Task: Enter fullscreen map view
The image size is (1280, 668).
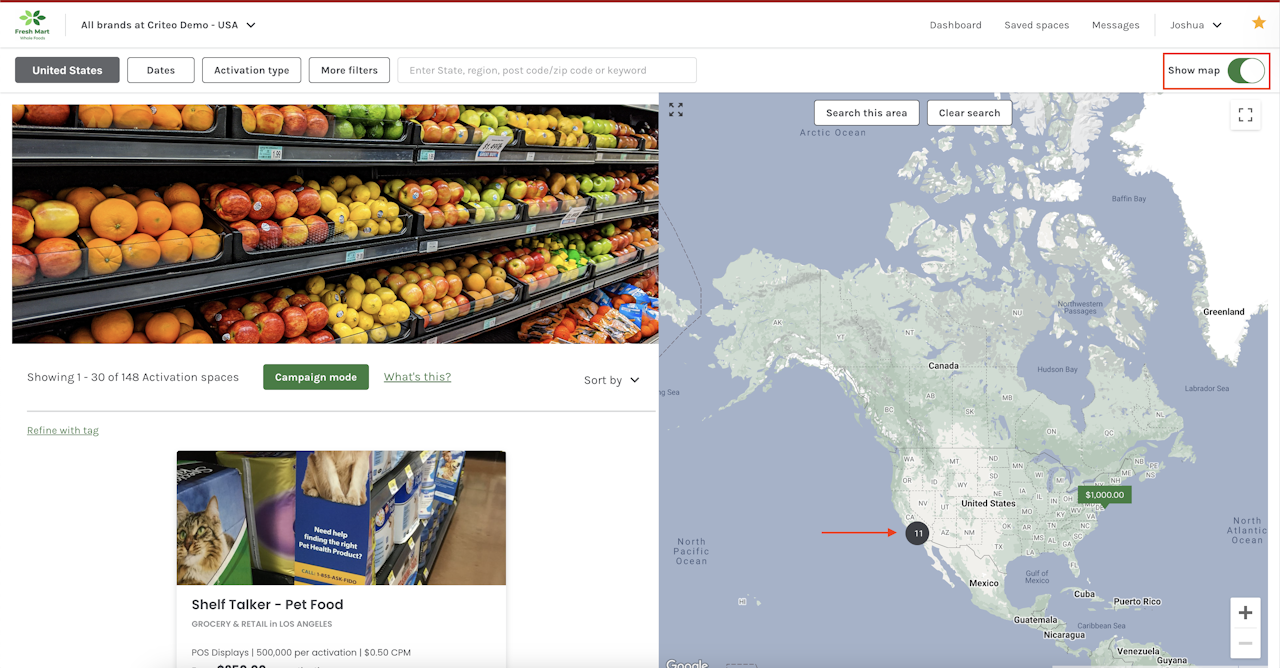Action: click(x=1245, y=115)
